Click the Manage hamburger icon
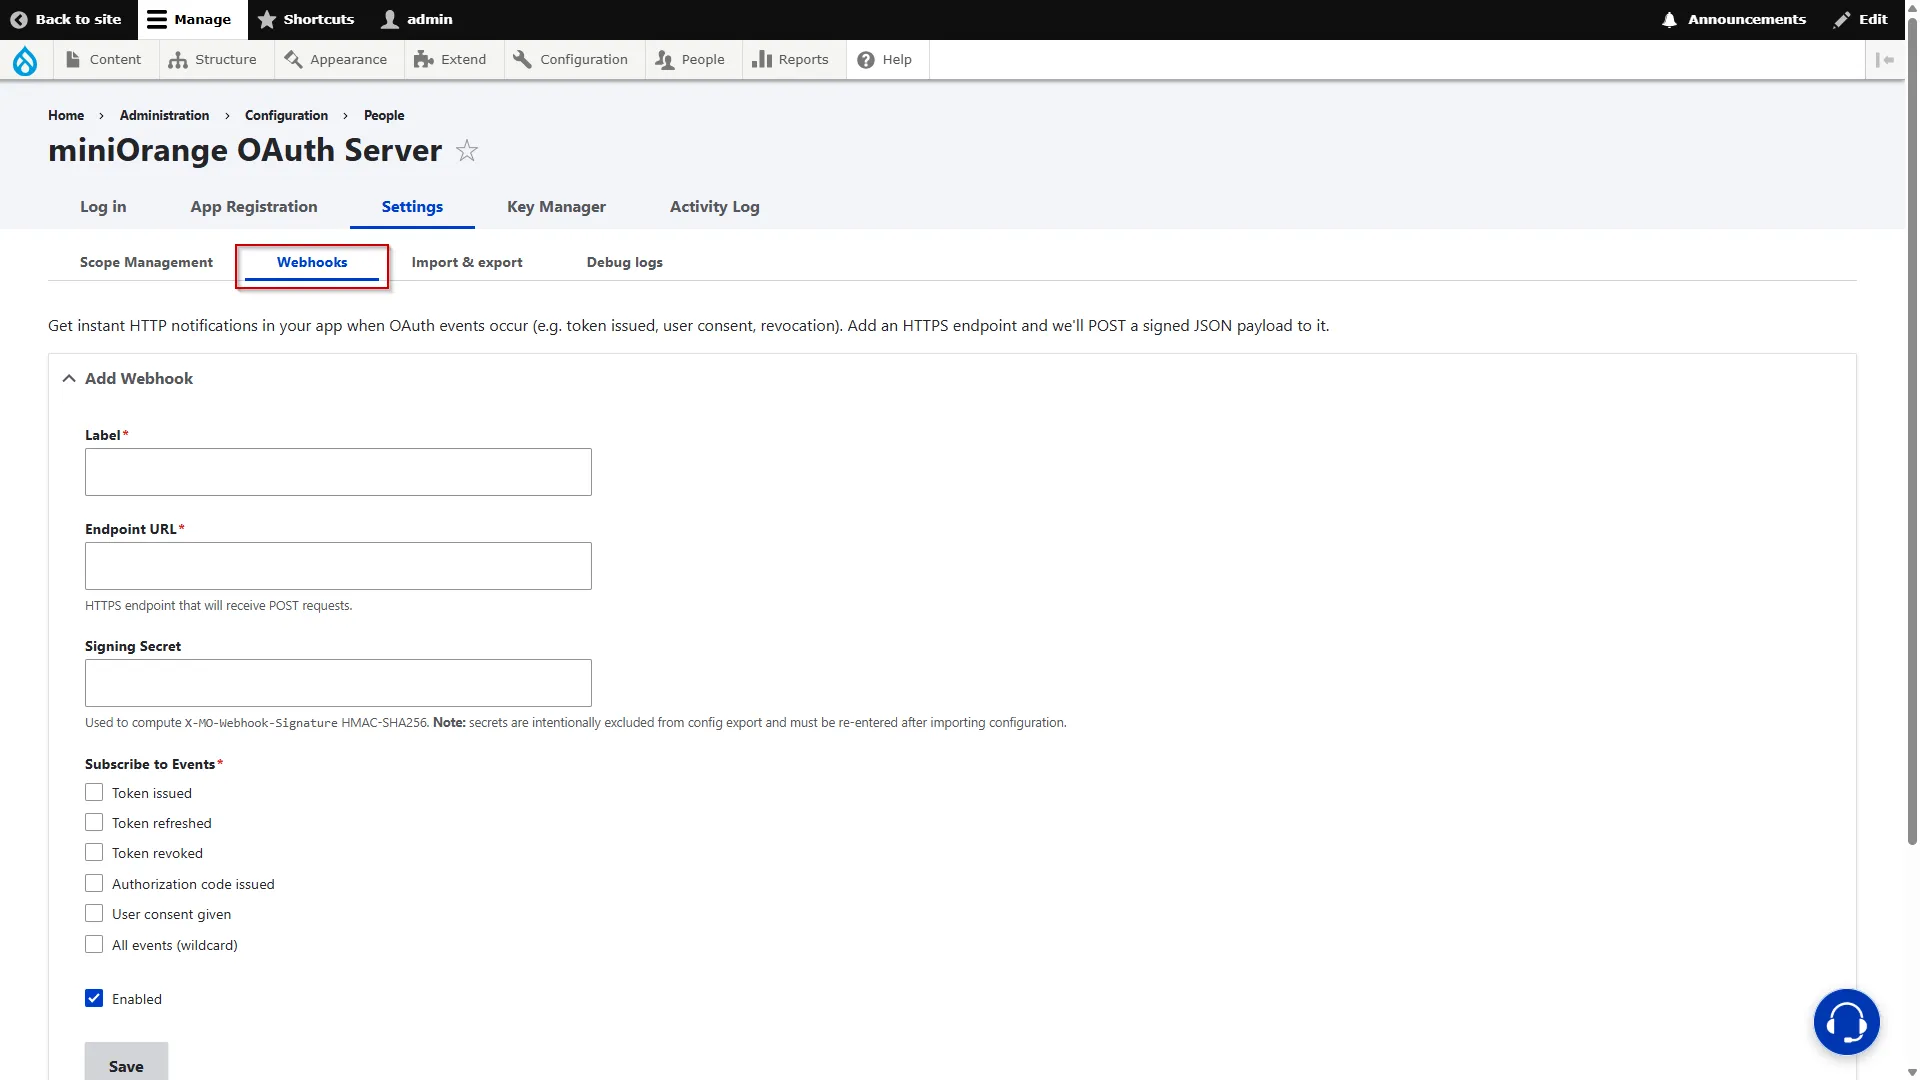Viewport: 1920px width, 1080px height. click(x=157, y=19)
